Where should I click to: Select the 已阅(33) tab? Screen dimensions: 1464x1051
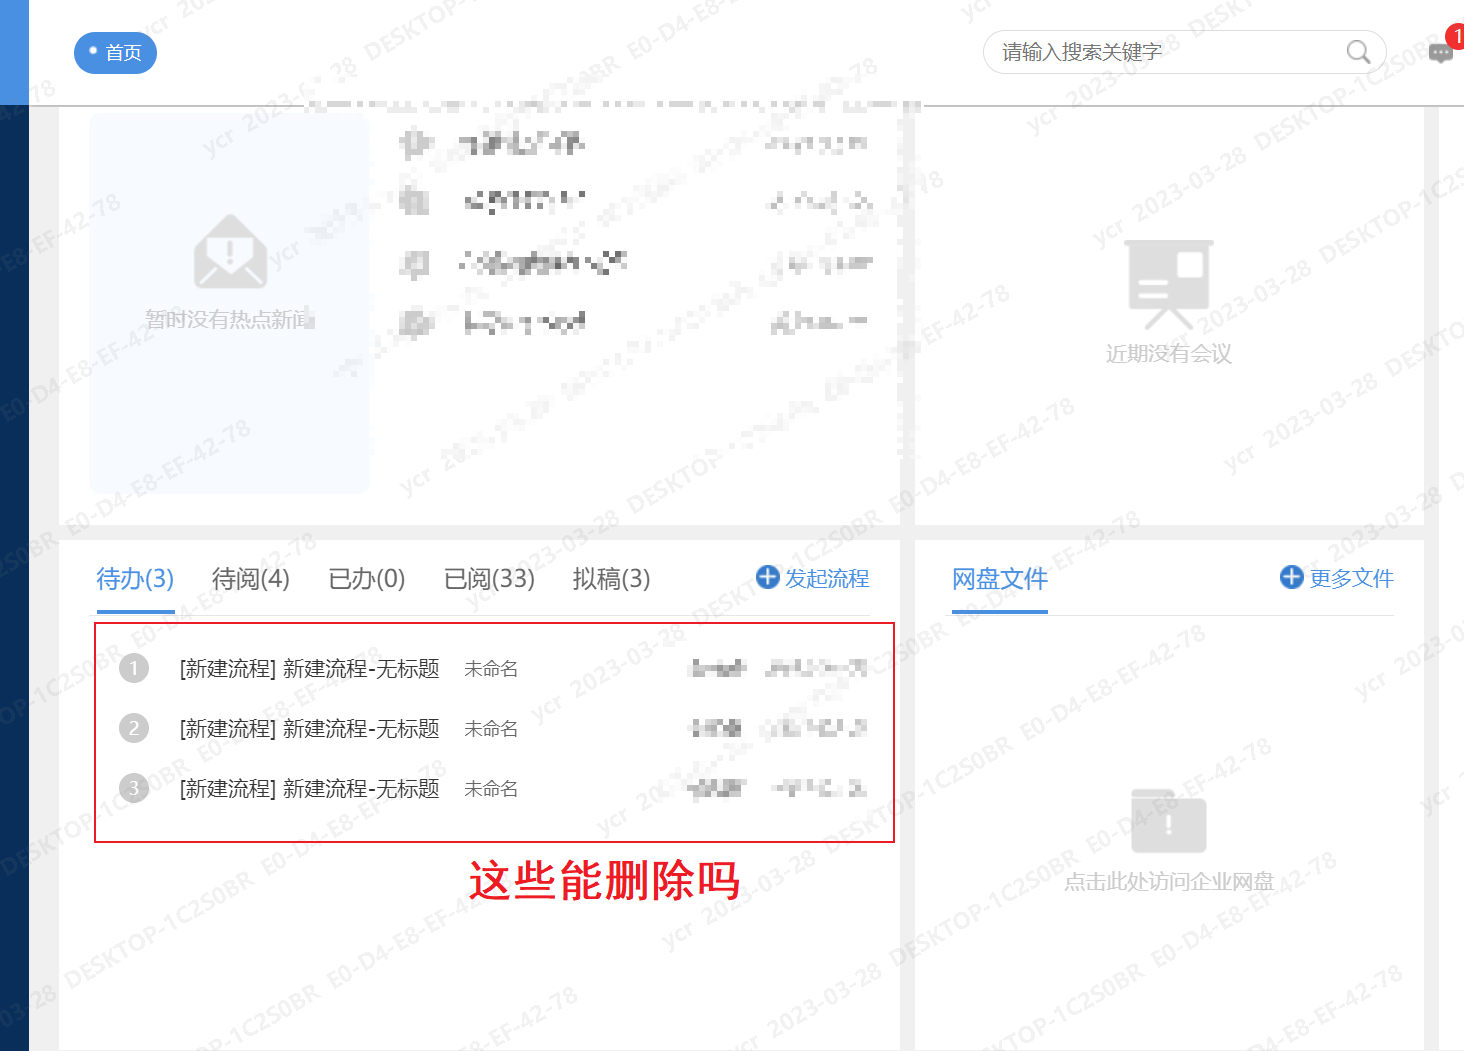click(489, 579)
